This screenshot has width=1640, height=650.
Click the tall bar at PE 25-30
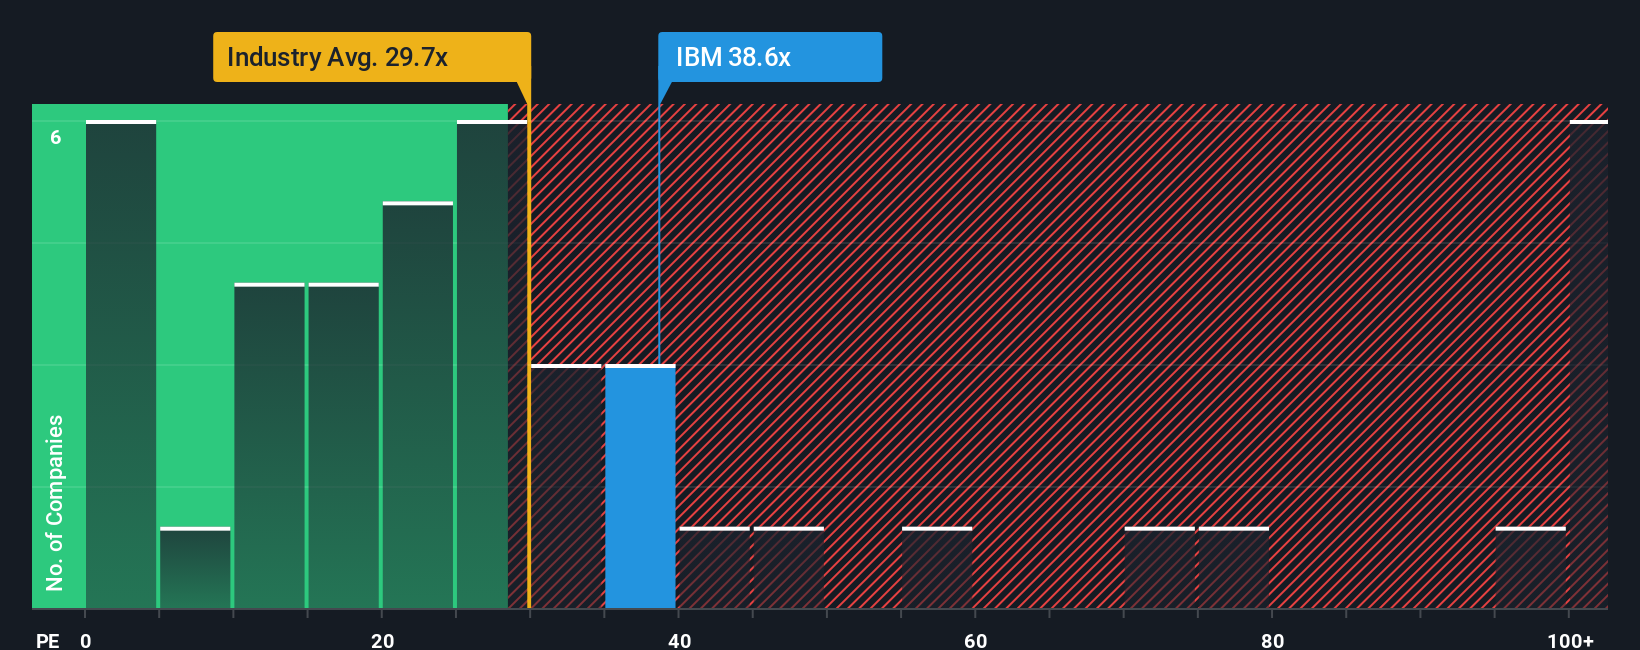point(492,365)
